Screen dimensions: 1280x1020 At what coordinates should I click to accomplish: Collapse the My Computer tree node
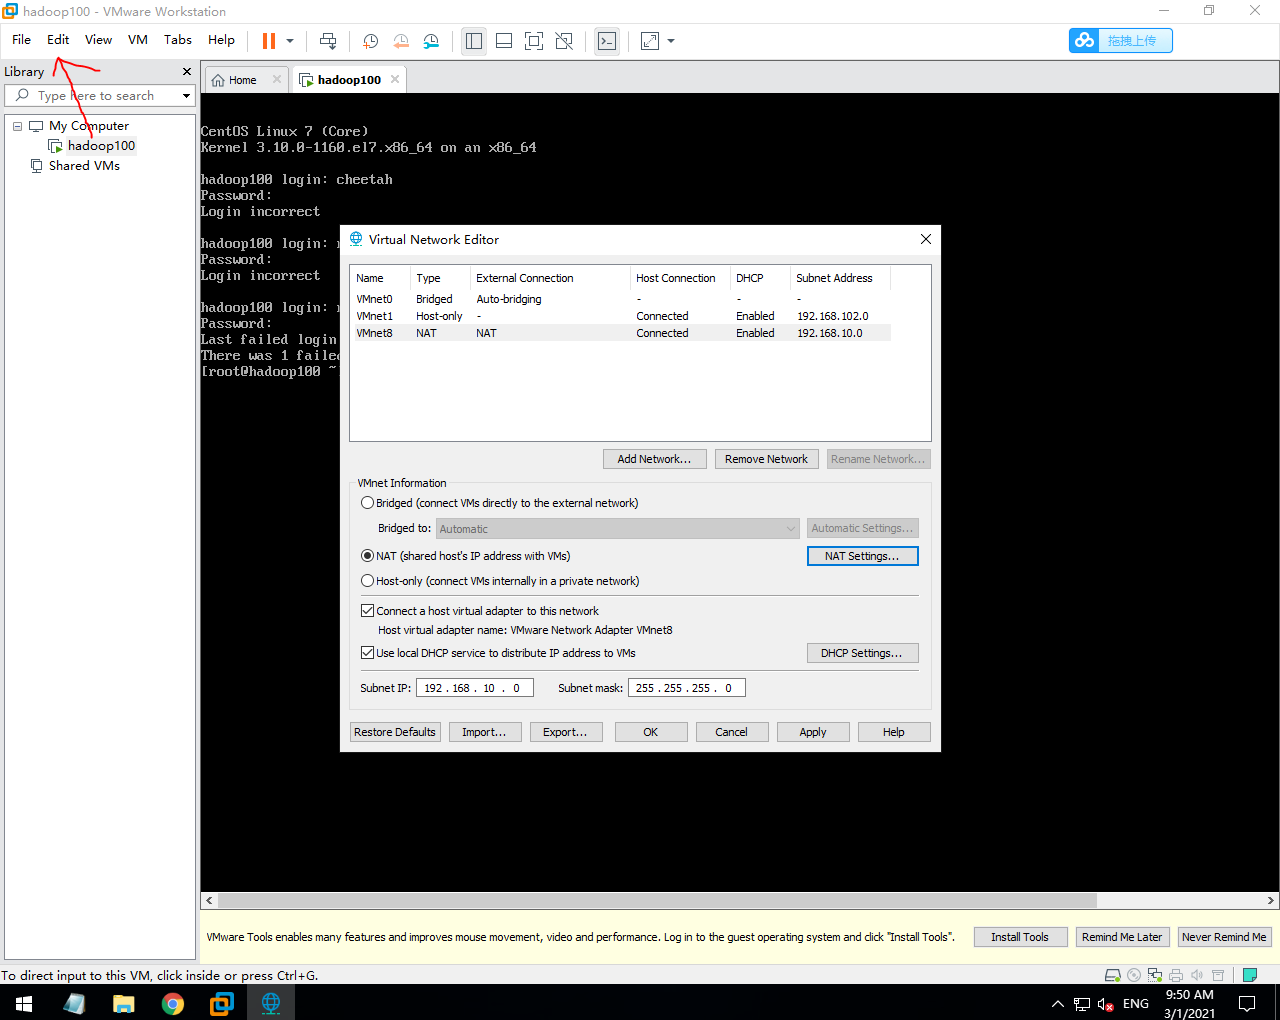point(17,126)
